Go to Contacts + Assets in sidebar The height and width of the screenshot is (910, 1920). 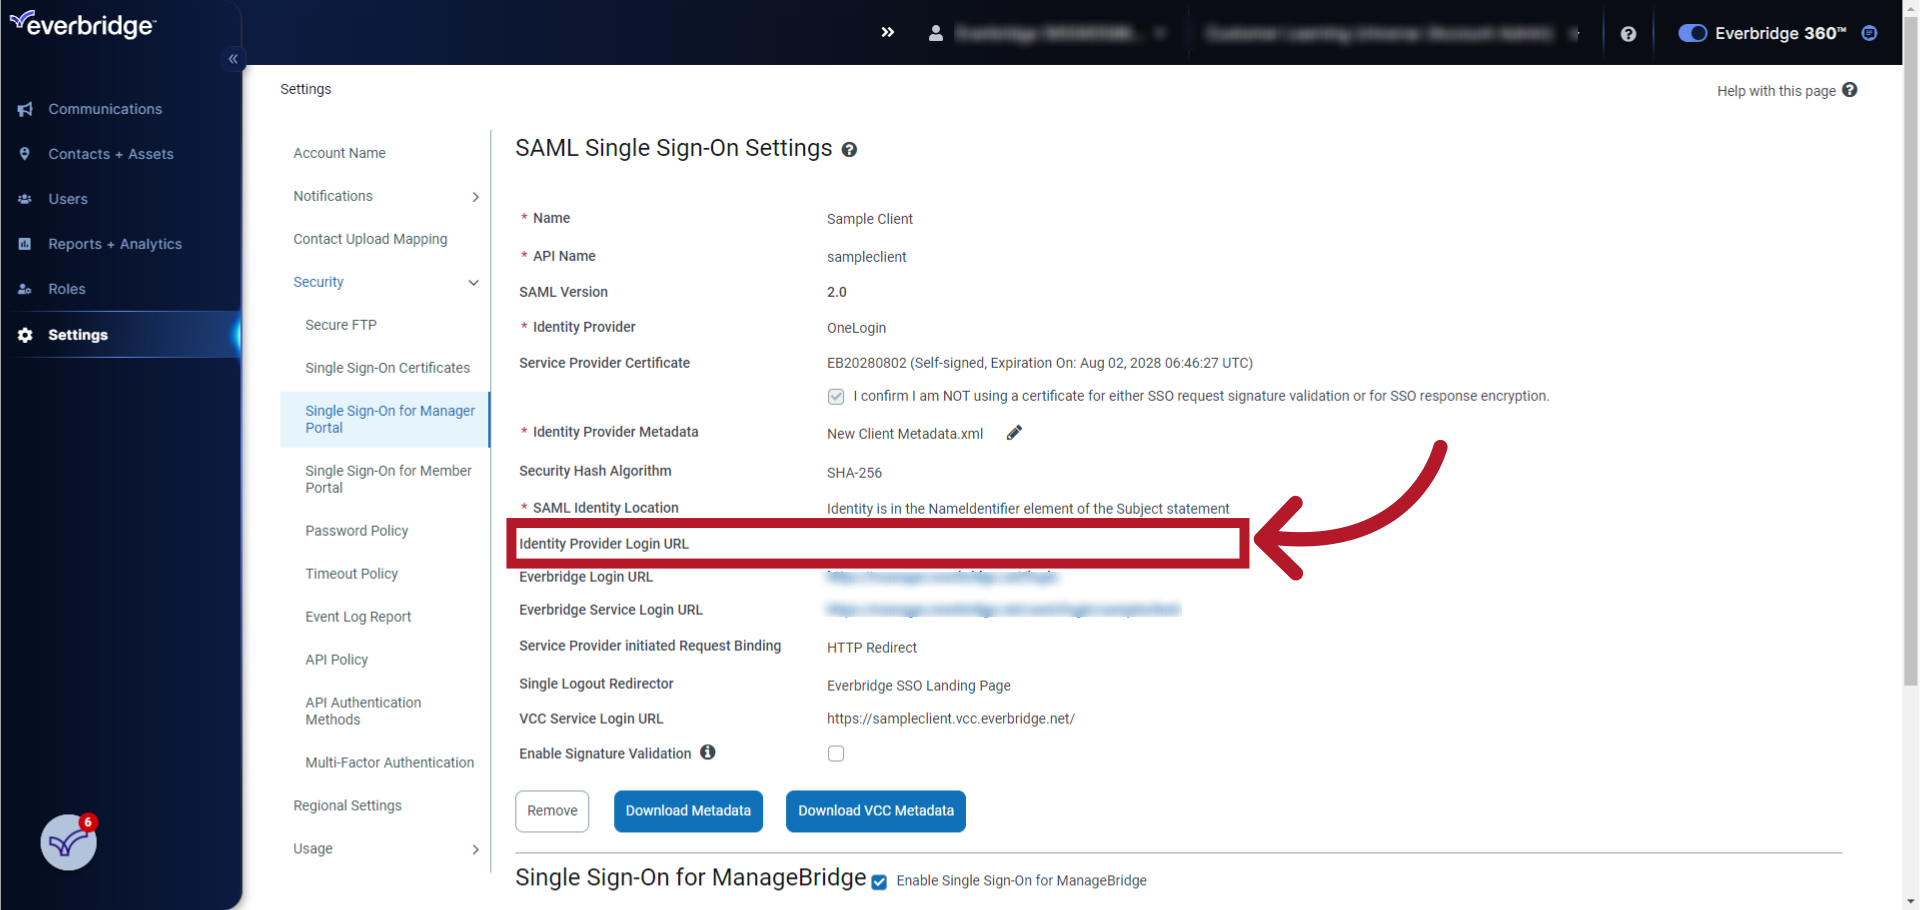pos(111,154)
